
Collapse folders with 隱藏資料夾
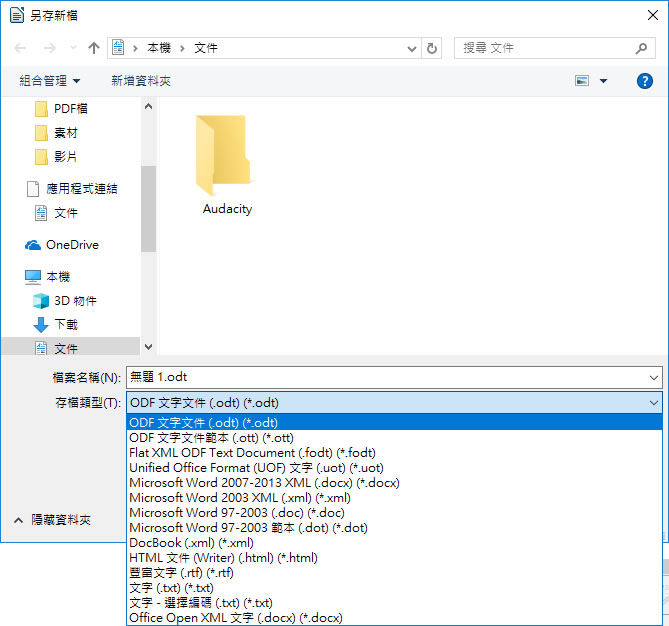pos(52,520)
